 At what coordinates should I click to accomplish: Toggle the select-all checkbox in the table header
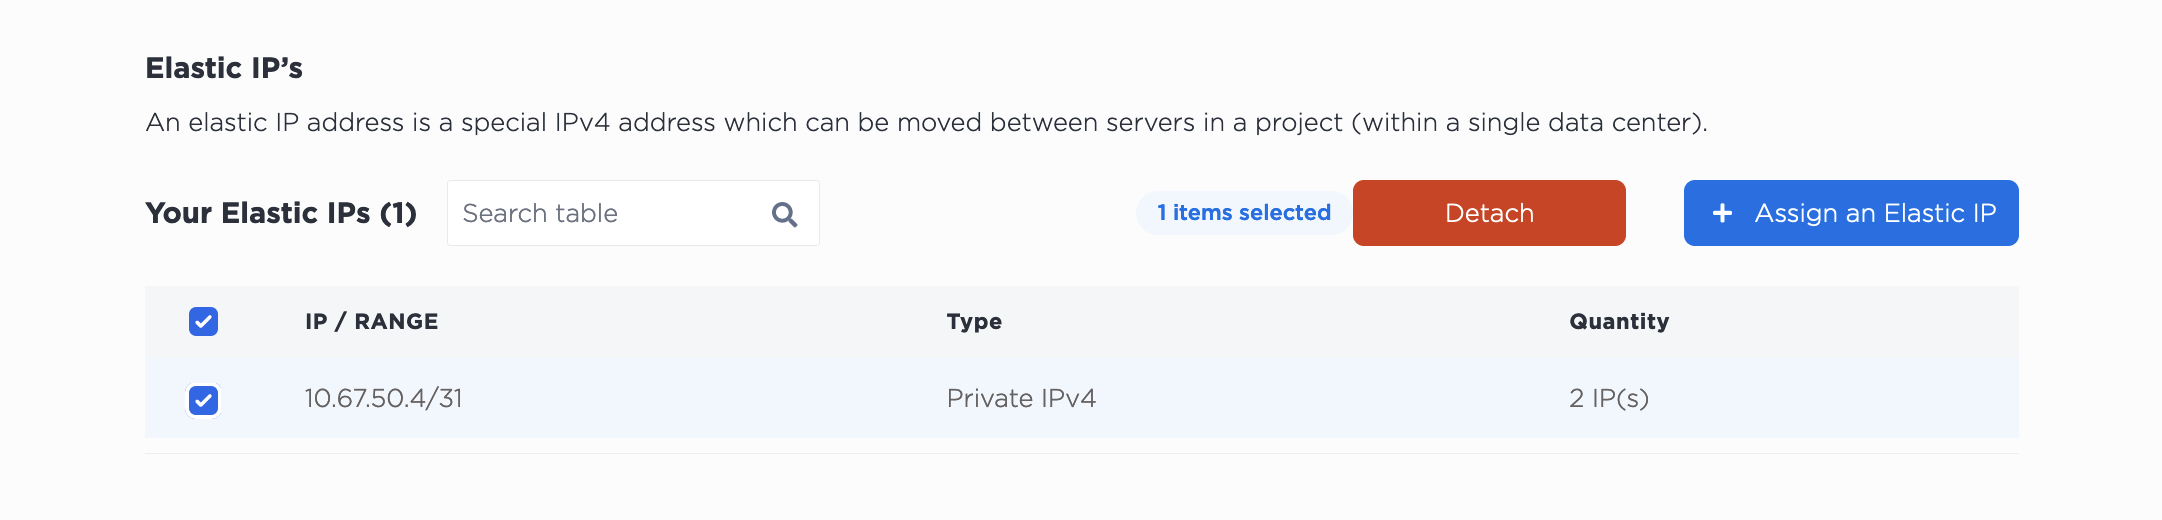[x=203, y=322]
